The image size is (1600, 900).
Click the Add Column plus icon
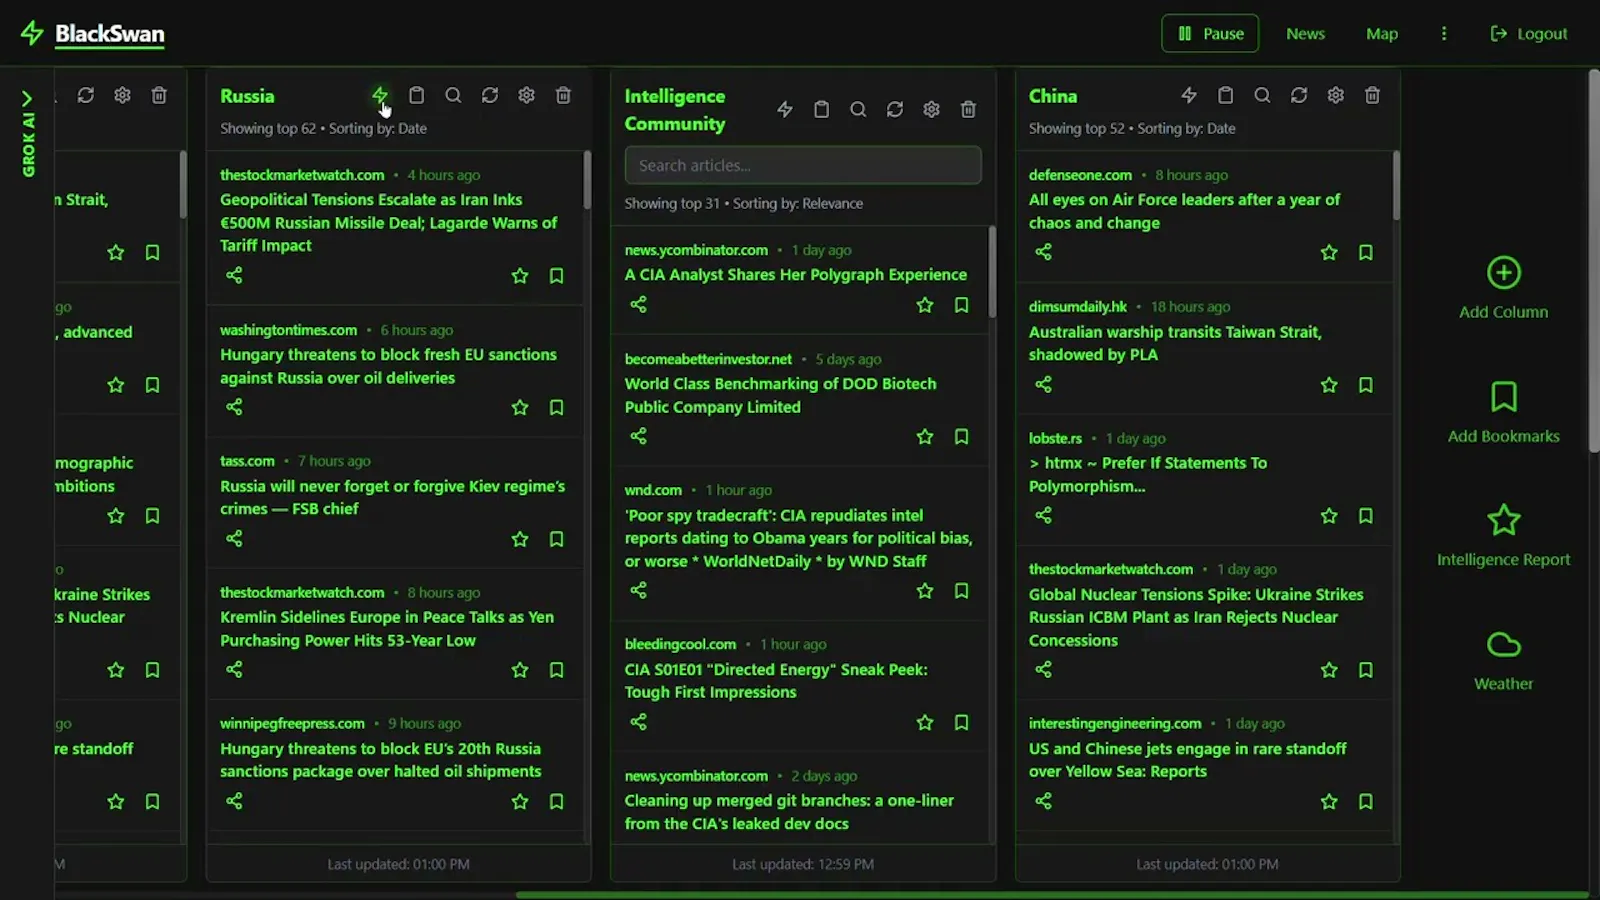(x=1503, y=273)
